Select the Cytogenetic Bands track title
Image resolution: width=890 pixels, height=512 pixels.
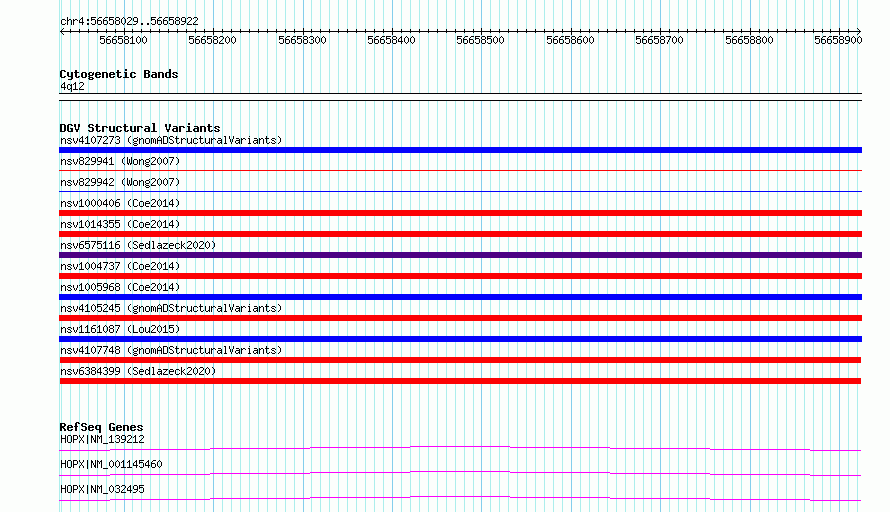coord(119,74)
